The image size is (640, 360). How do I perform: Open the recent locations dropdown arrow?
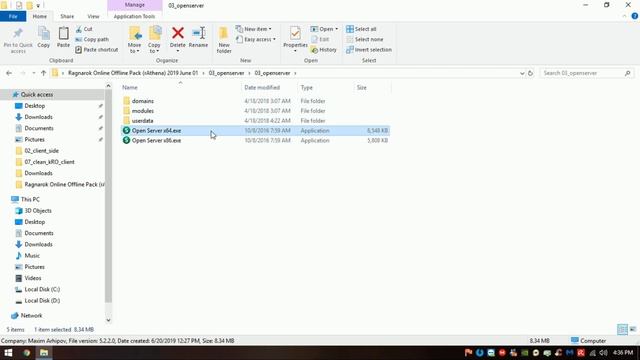tap(33, 73)
